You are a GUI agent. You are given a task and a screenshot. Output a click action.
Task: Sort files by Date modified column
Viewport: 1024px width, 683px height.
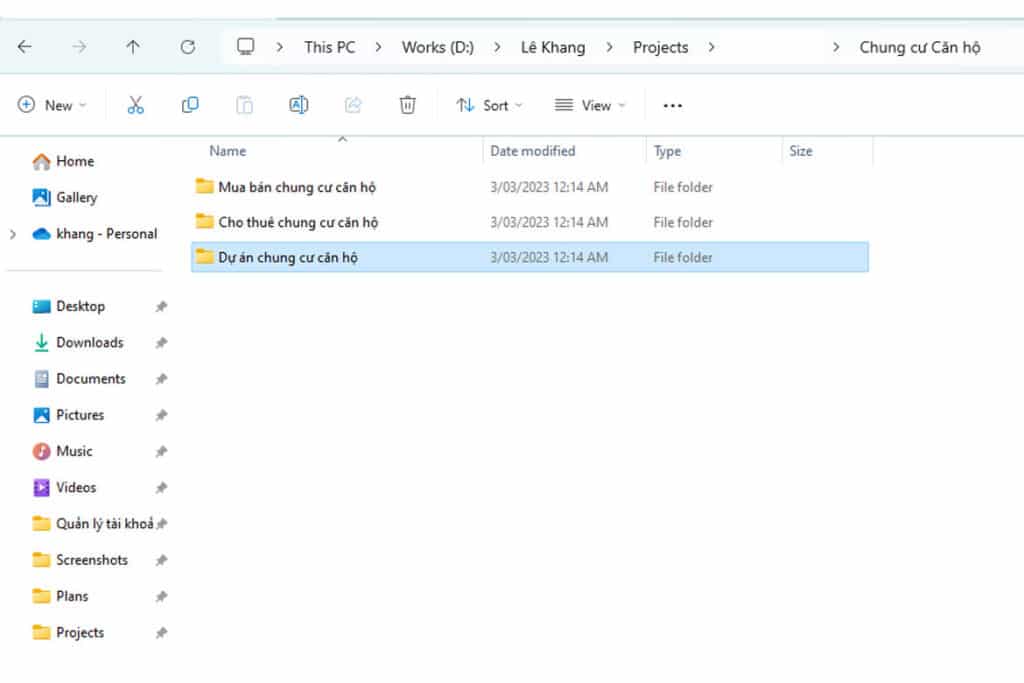[533, 151]
